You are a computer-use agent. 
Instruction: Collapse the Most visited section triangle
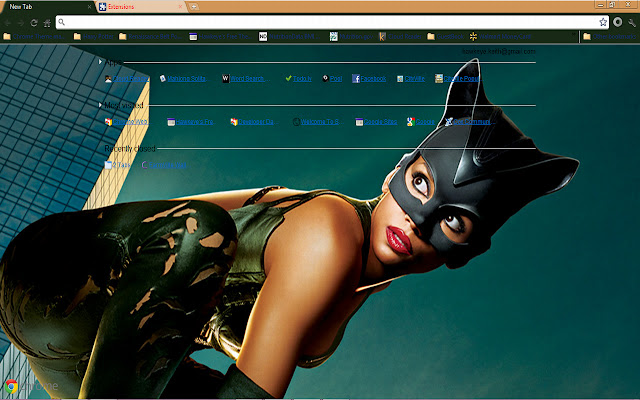[100, 105]
